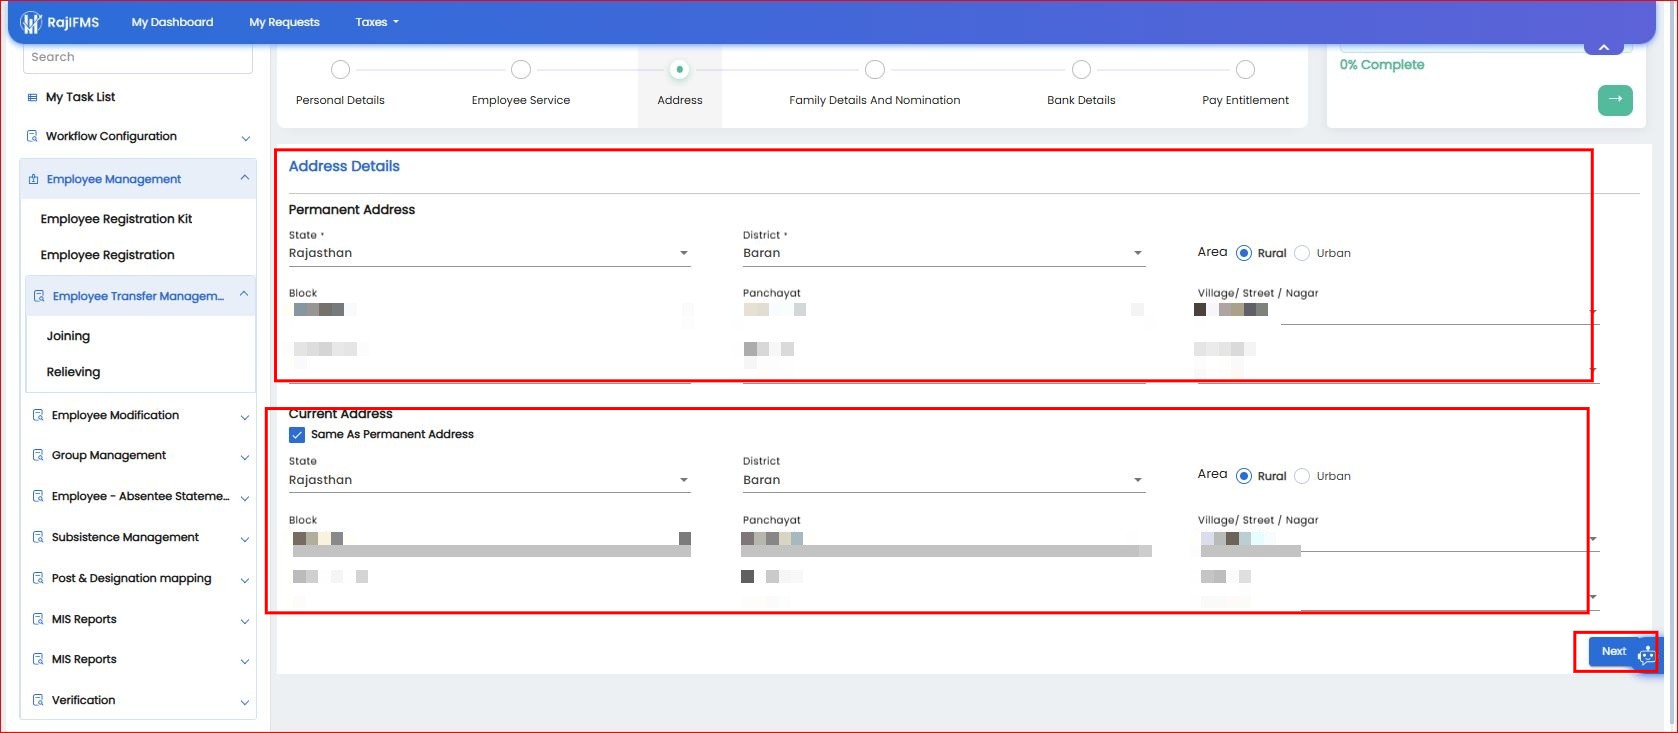Screen dimensions: 1678x733
Task: Open the chatbot assistant icon
Action: pyautogui.click(x=1646, y=656)
